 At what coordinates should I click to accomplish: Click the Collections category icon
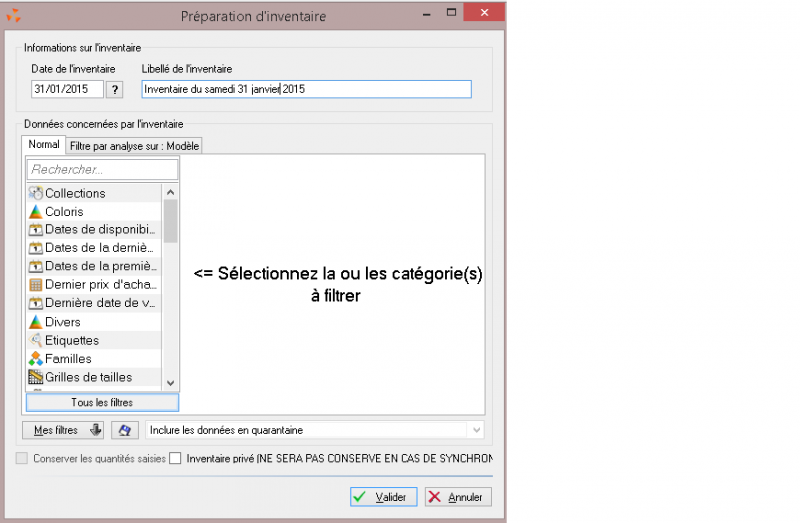pyautogui.click(x=35, y=193)
